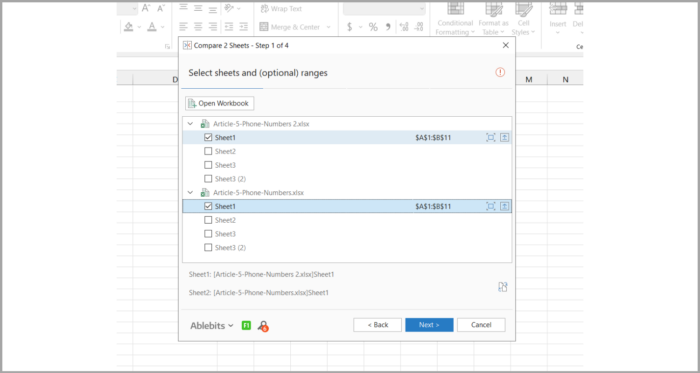Click the red exclamation info icon

500,72
